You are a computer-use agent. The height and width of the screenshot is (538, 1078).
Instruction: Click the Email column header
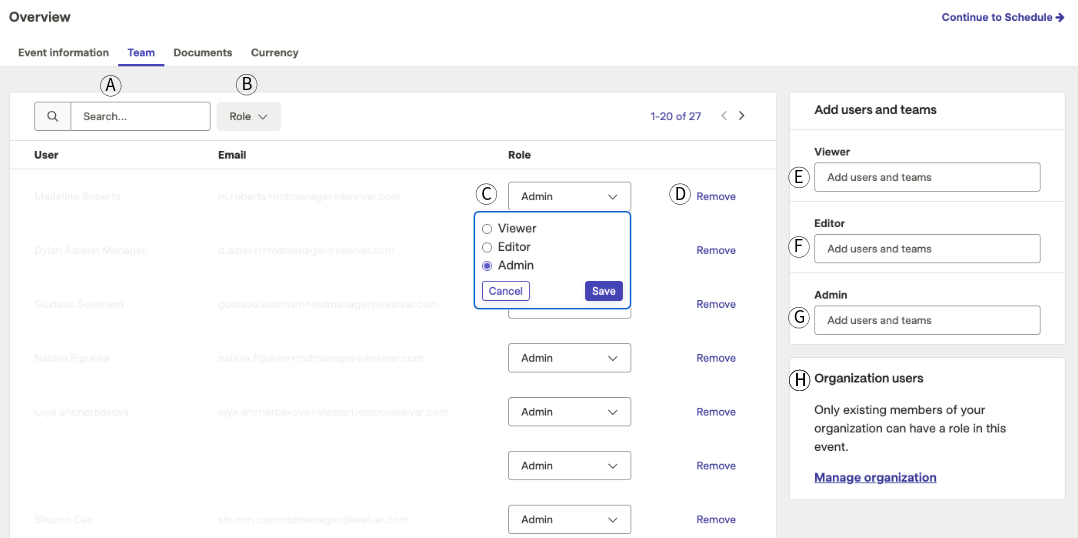[232, 155]
